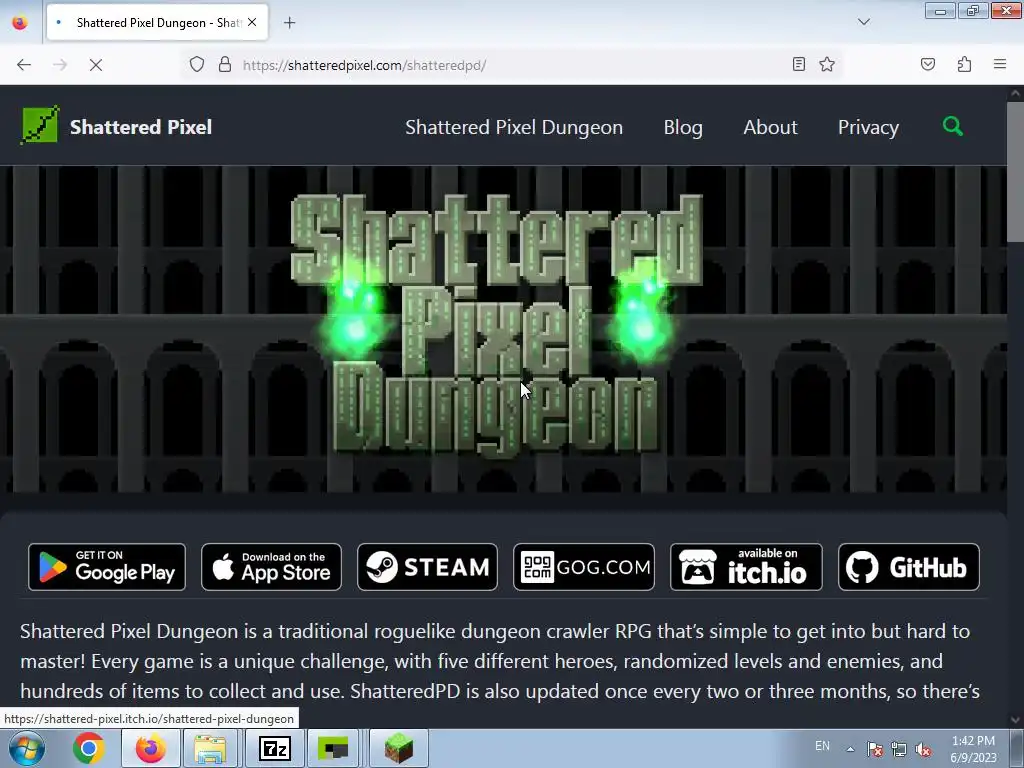The height and width of the screenshot is (768, 1024).
Task: Click the Firefox taskbar icon
Action: coord(151,748)
